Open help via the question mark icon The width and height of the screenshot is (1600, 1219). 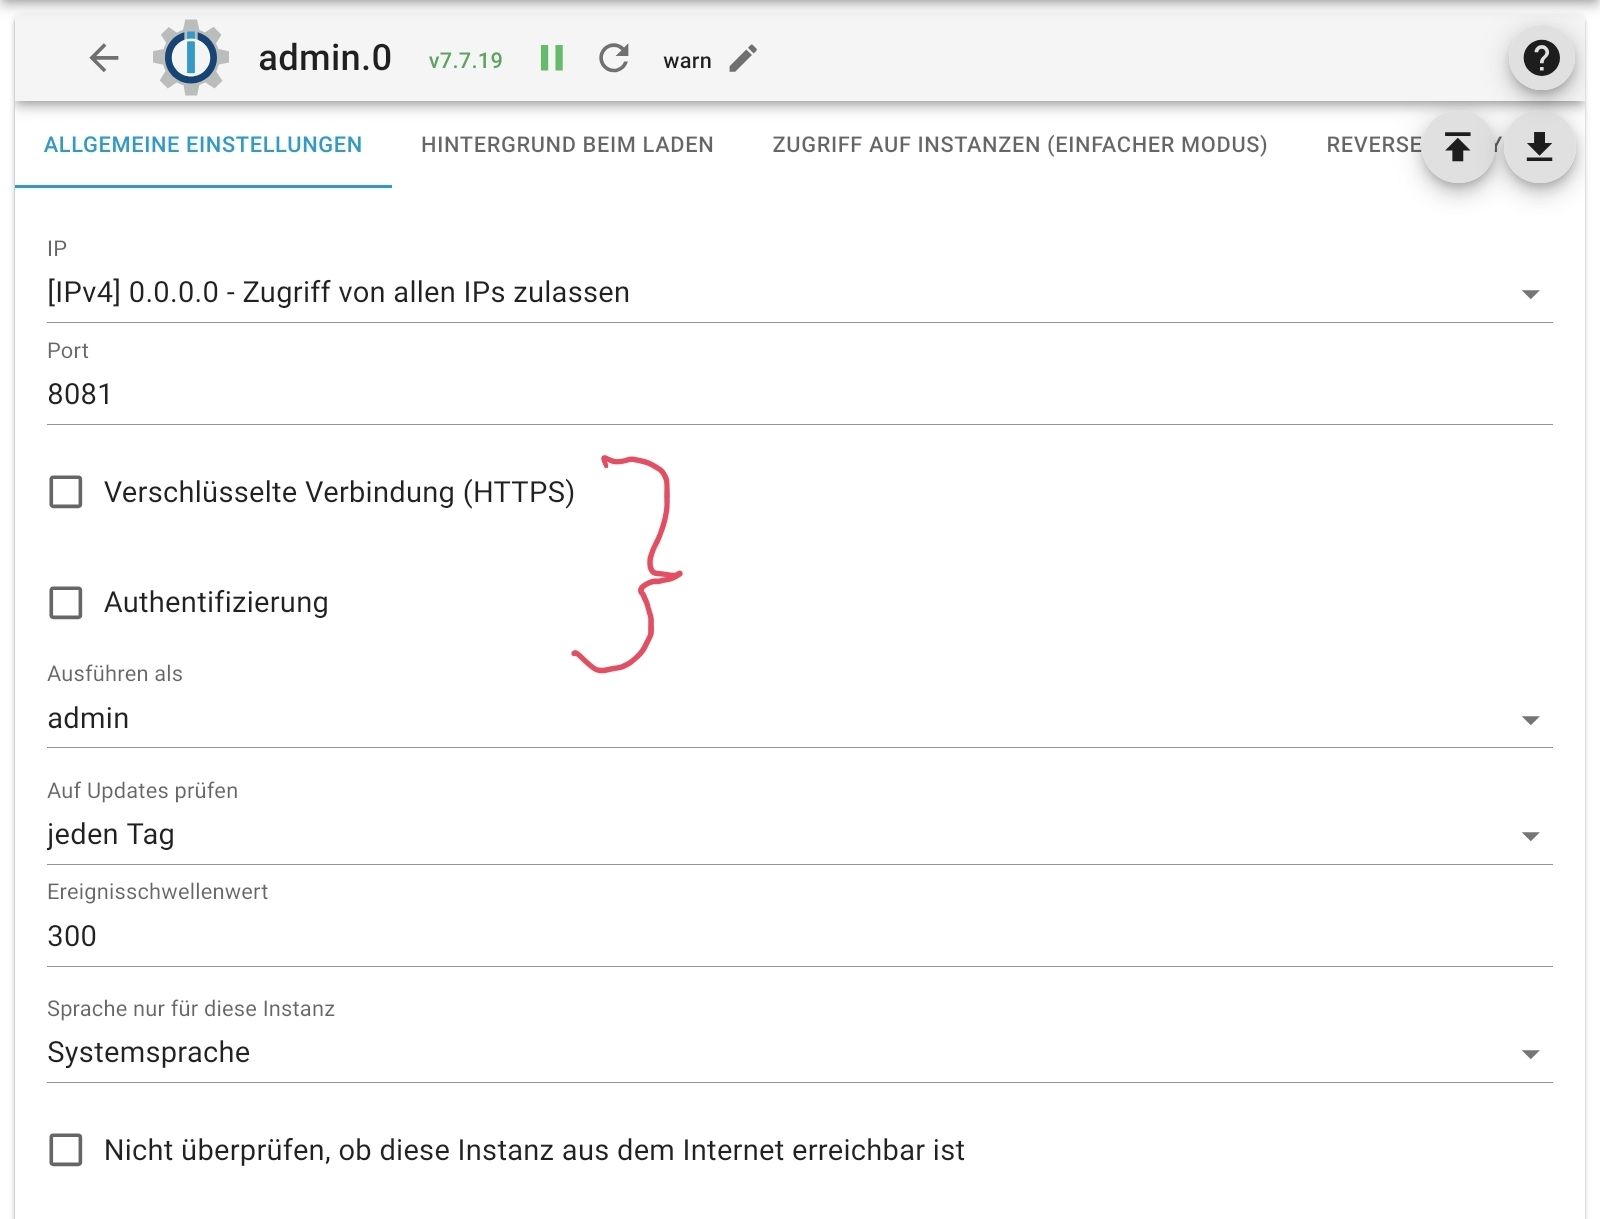click(1540, 58)
